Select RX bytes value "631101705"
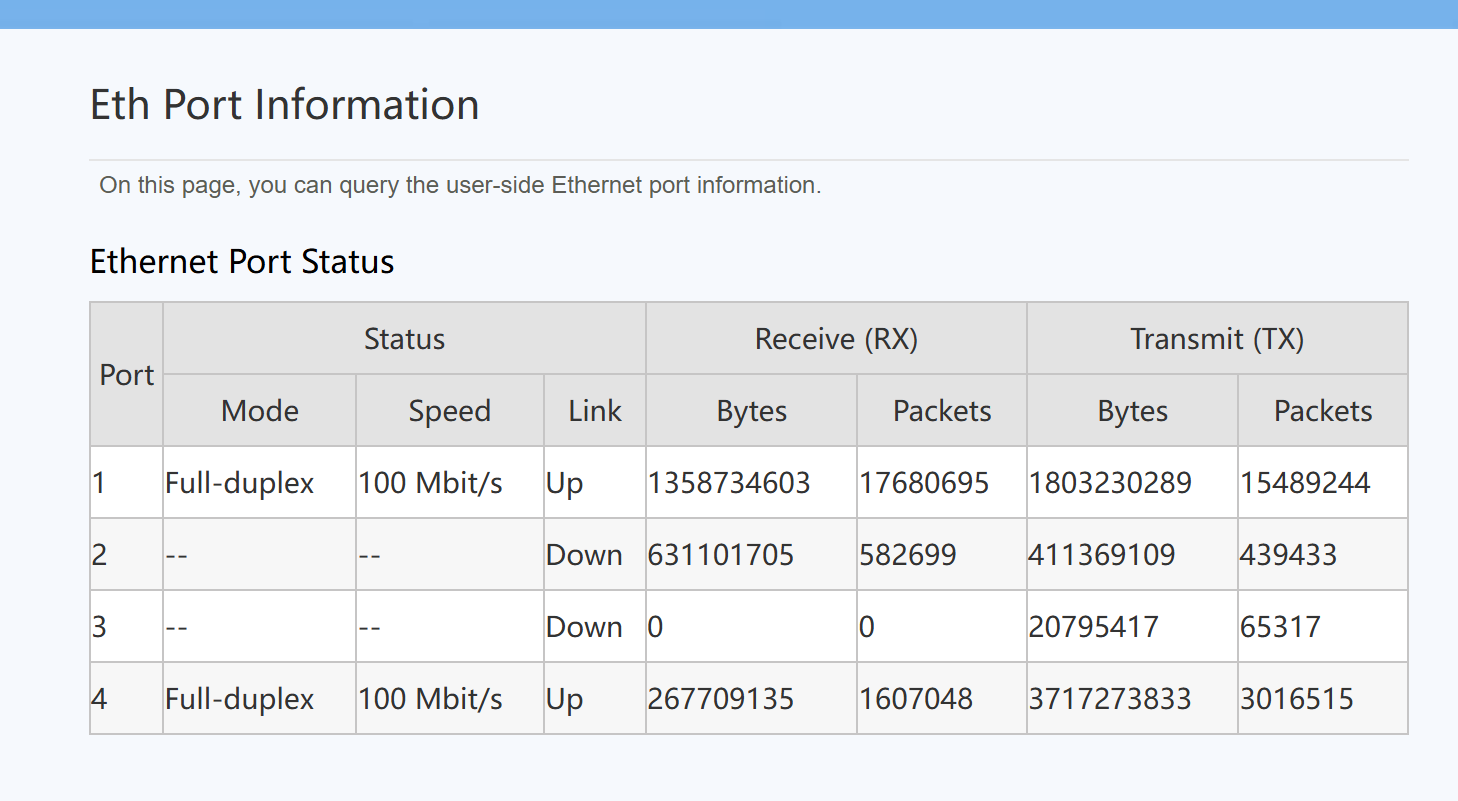1458x801 pixels. tap(752, 555)
